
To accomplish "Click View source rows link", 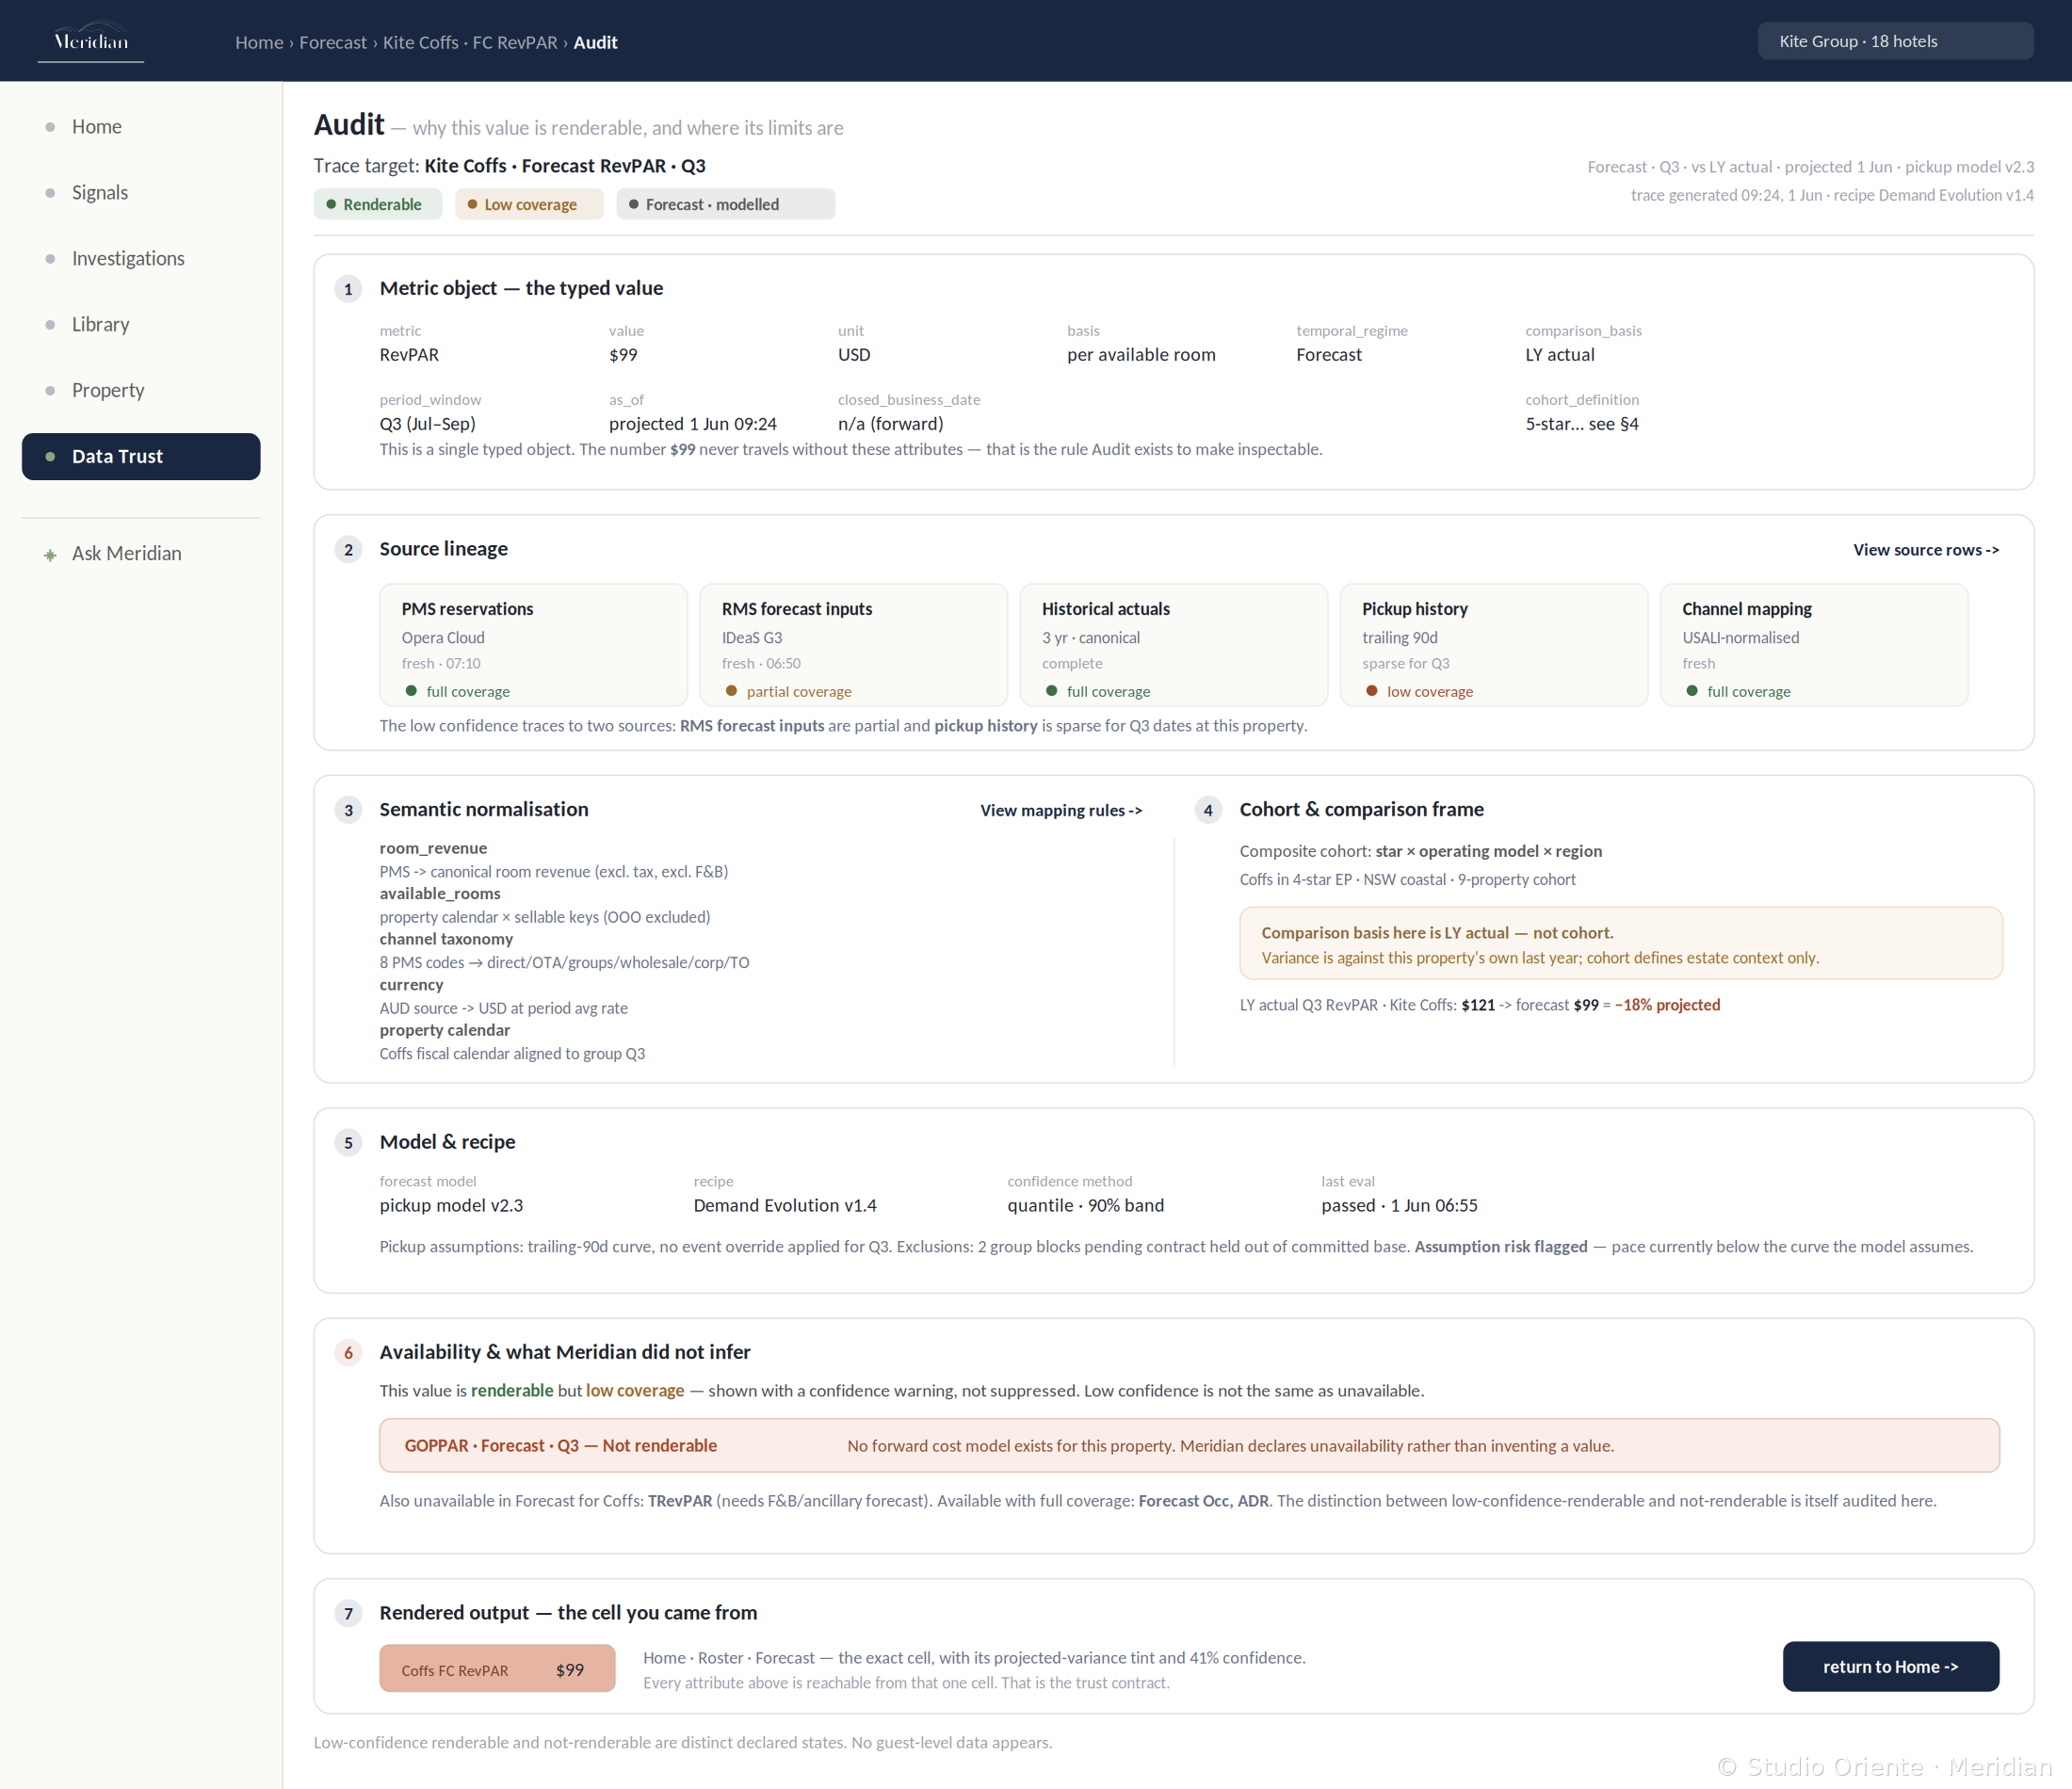I will coord(1926,550).
